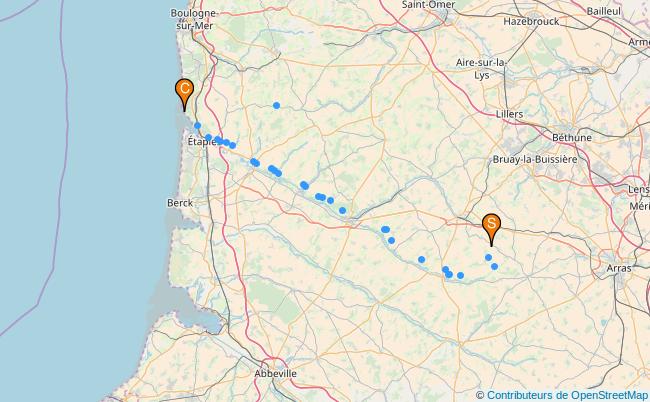650x402 pixels.
Task: Click the Berck town label
Action: point(180,203)
